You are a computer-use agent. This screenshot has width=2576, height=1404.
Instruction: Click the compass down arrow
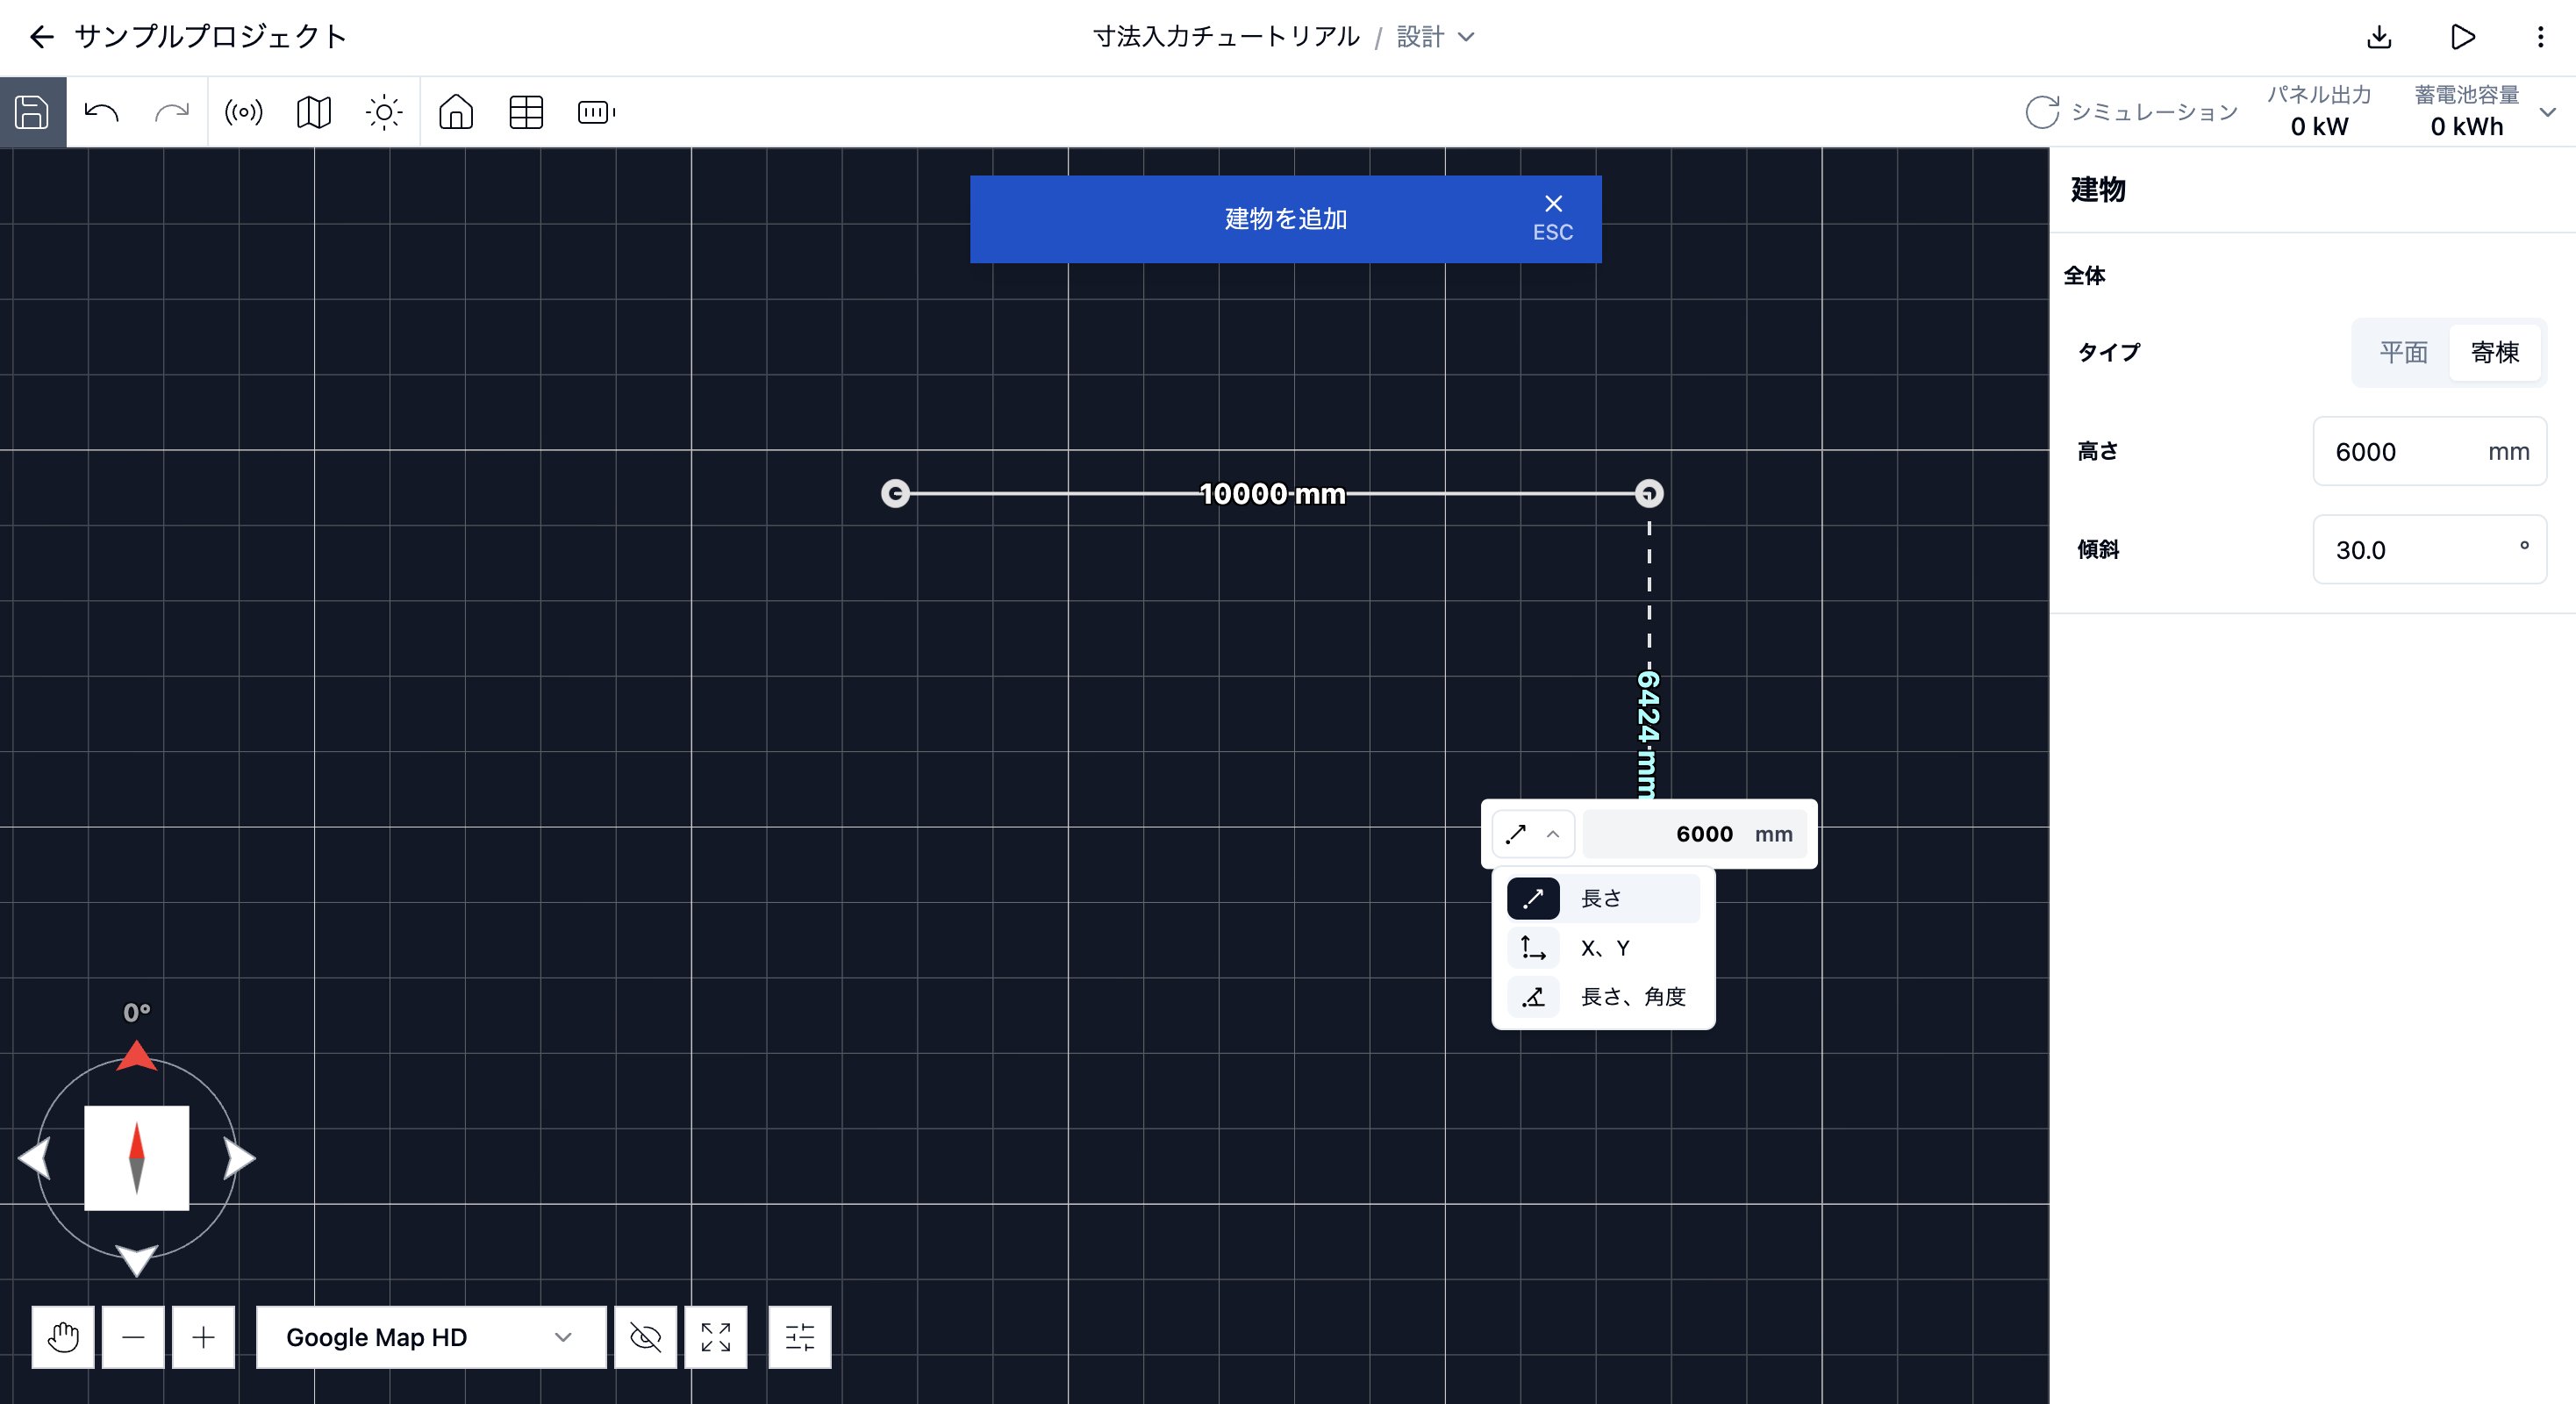tap(136, 1260)
